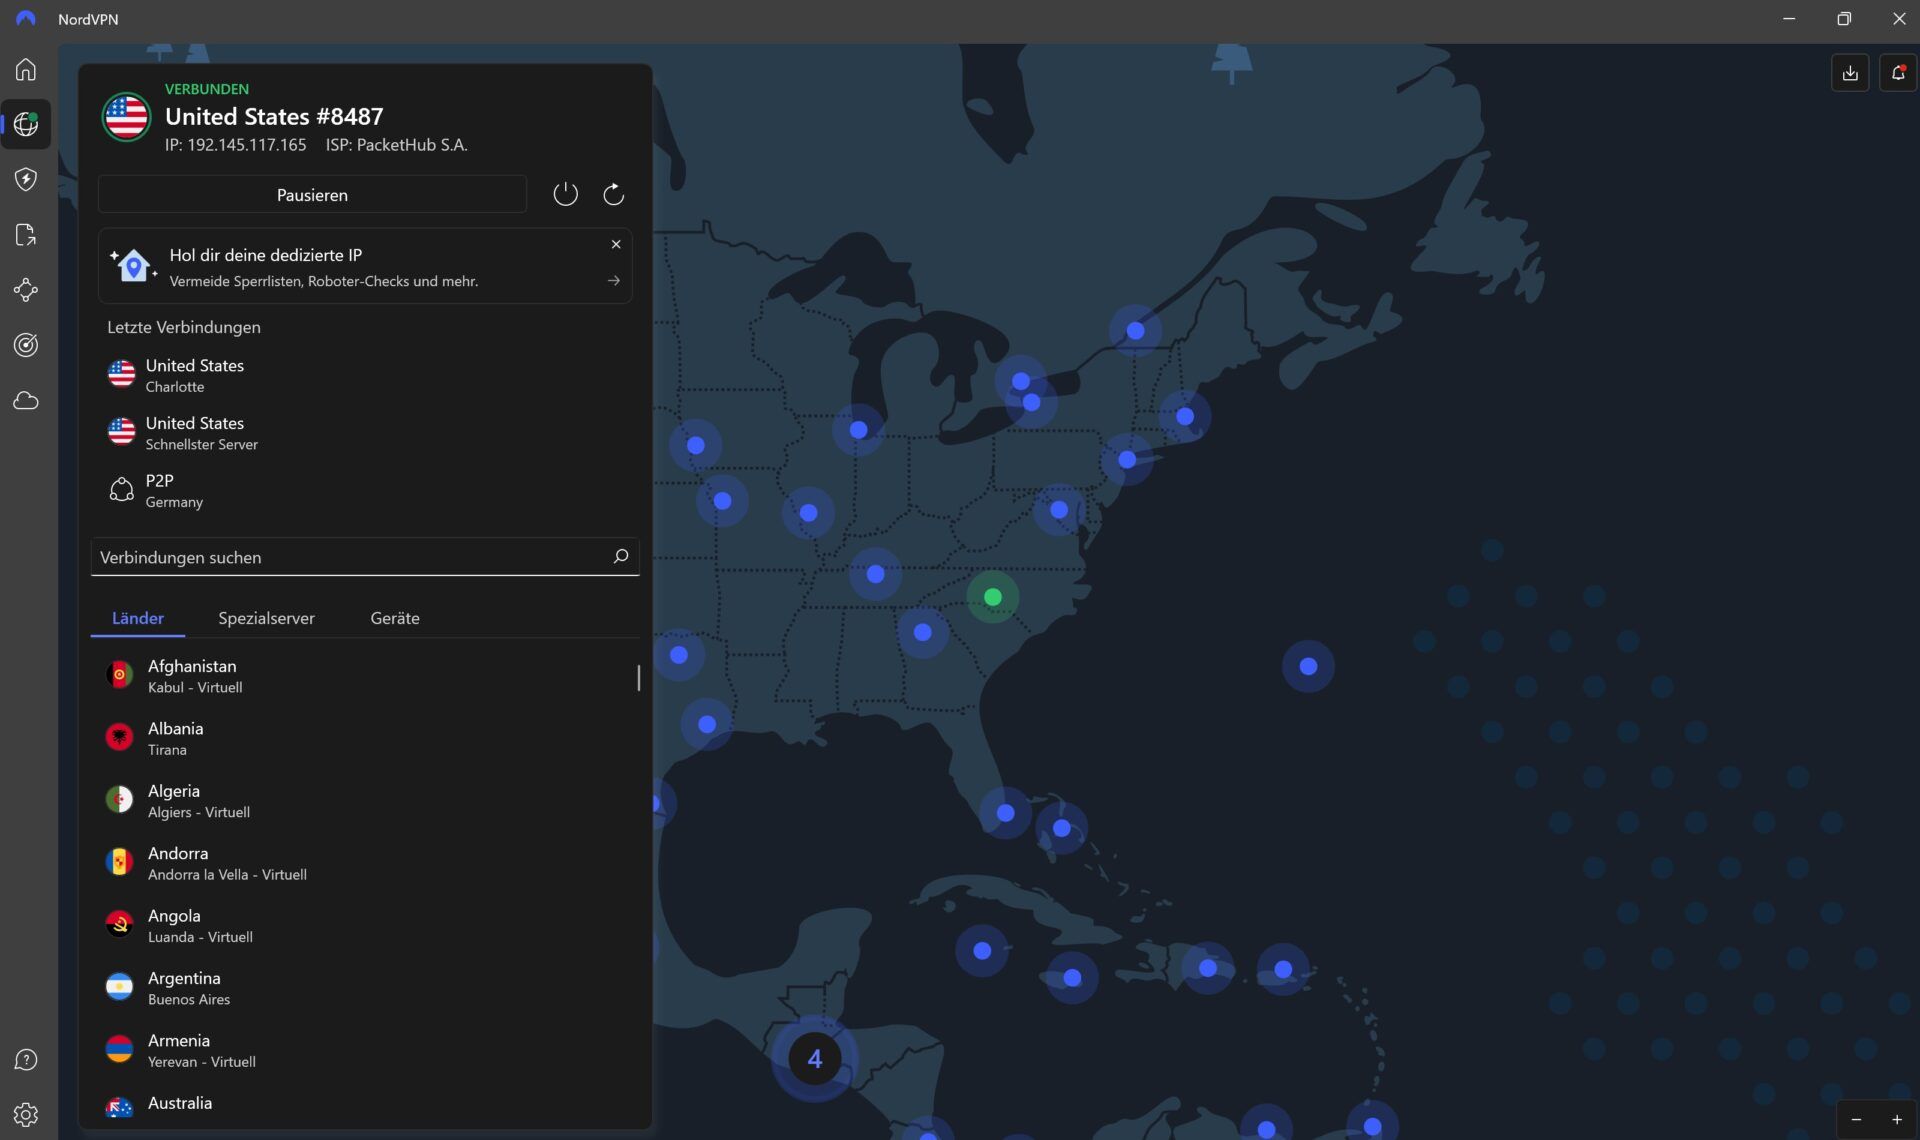Open the notifications bell icon
The width and height of the screenshot is (1920, 1140).
pyautogui.click(x=1898, y=73)
